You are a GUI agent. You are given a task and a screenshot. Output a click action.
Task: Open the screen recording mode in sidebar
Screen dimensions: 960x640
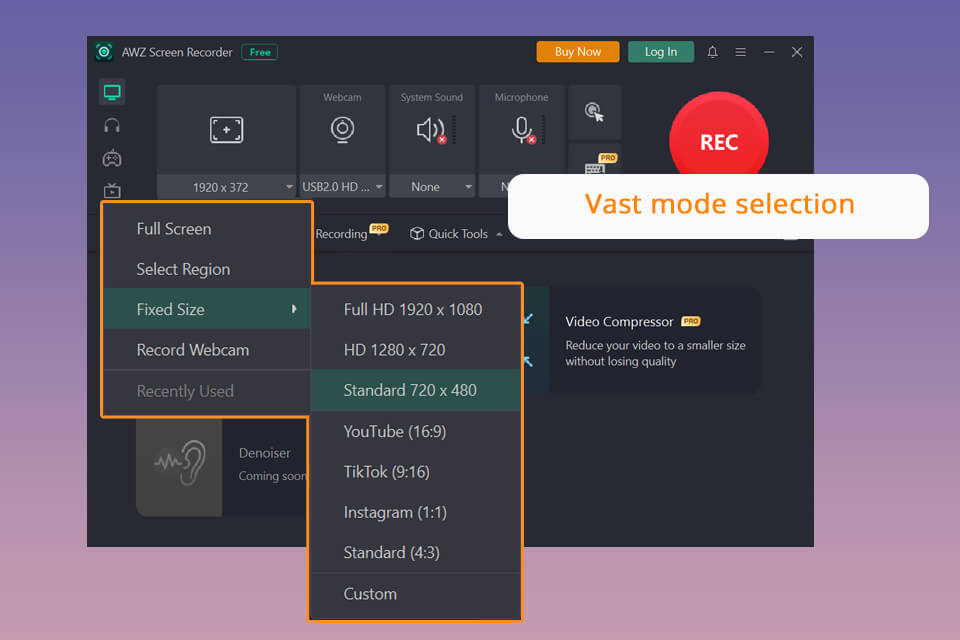pyautogui.click(x=112, y=92)
